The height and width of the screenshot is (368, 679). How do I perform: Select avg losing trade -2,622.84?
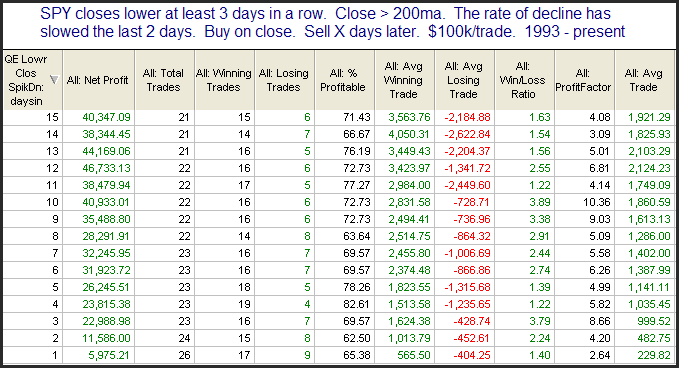(x=468, y=134)
